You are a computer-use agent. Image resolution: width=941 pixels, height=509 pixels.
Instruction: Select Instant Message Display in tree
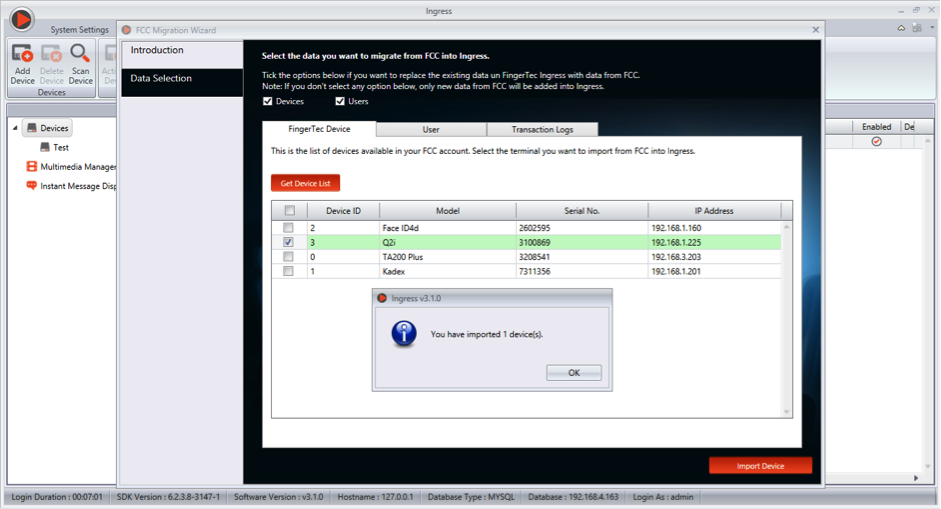point(78,186)
